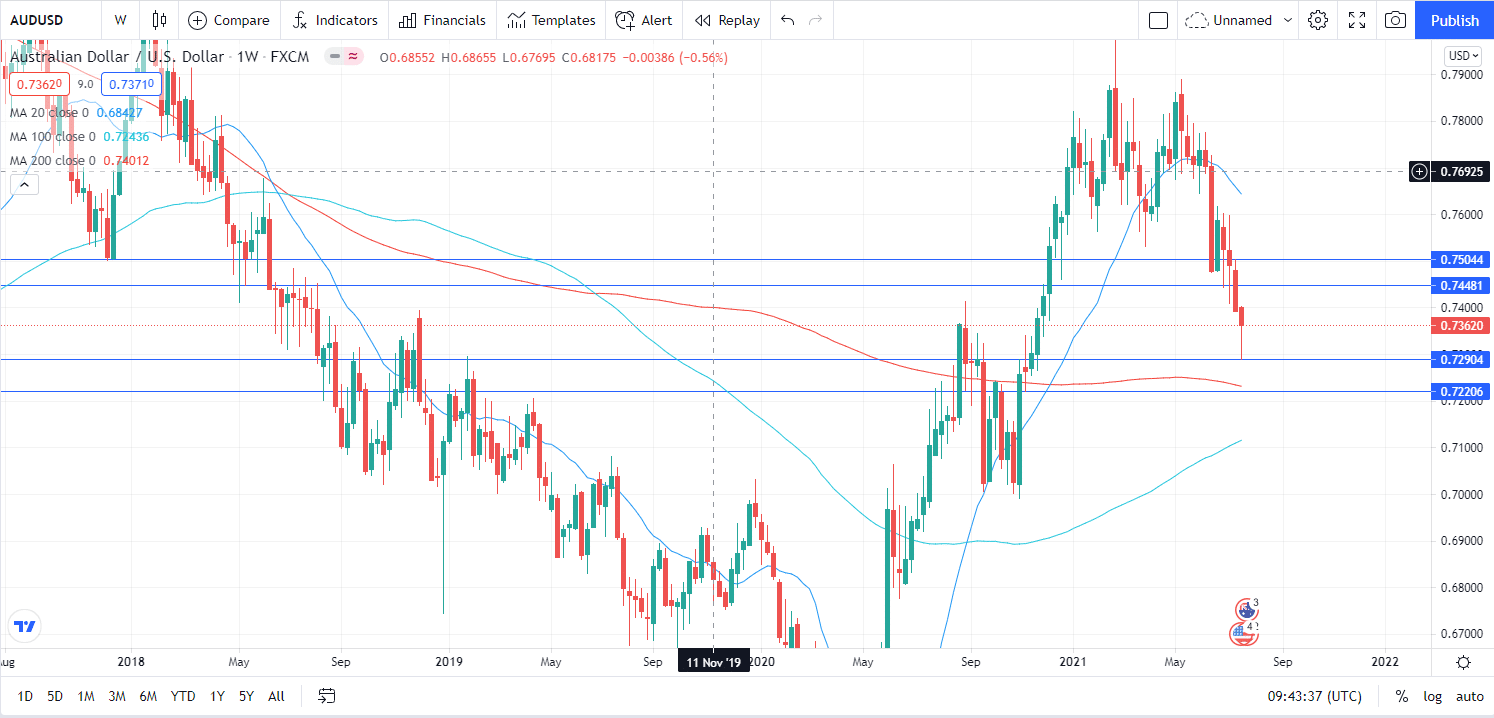Screen dimensions: 1494x718
Task: Click the buy price 0.7371 button
Action: click(131, 85)
